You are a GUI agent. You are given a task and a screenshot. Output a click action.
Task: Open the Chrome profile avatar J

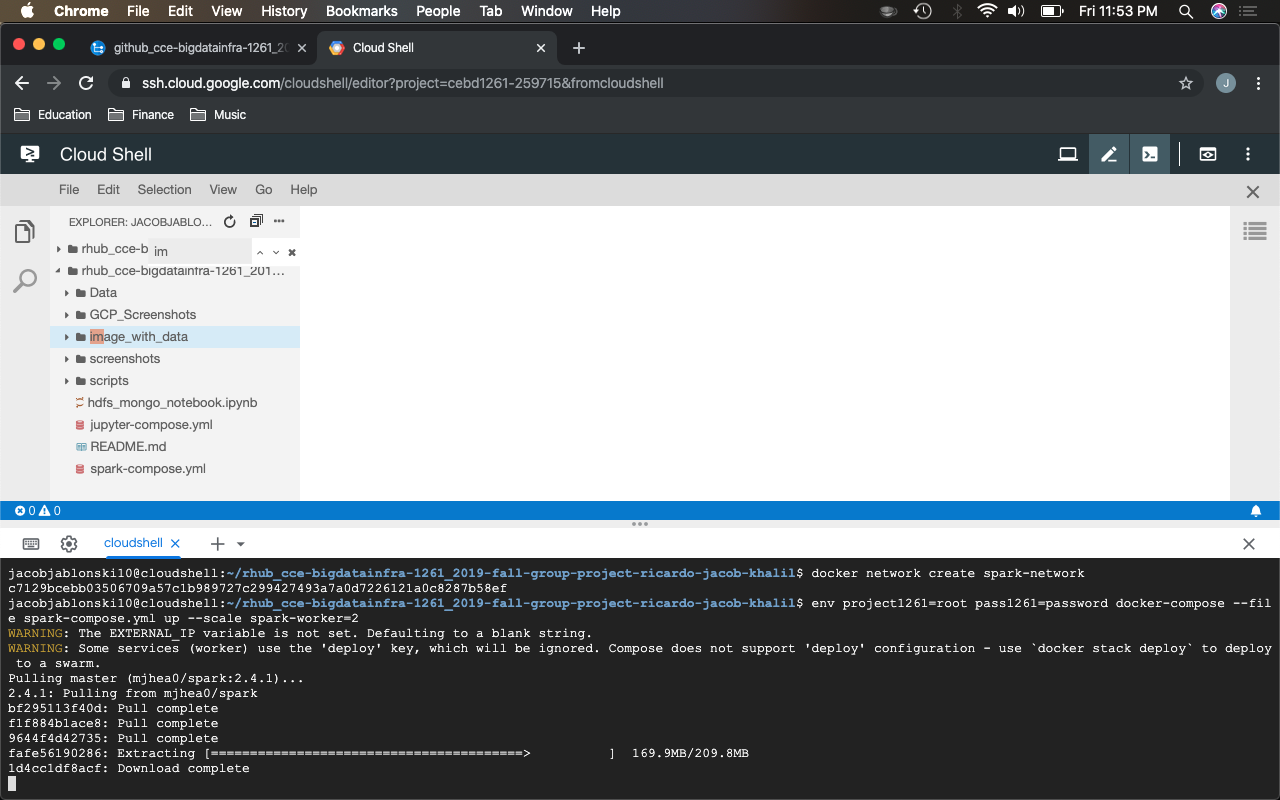(1226, 83)
